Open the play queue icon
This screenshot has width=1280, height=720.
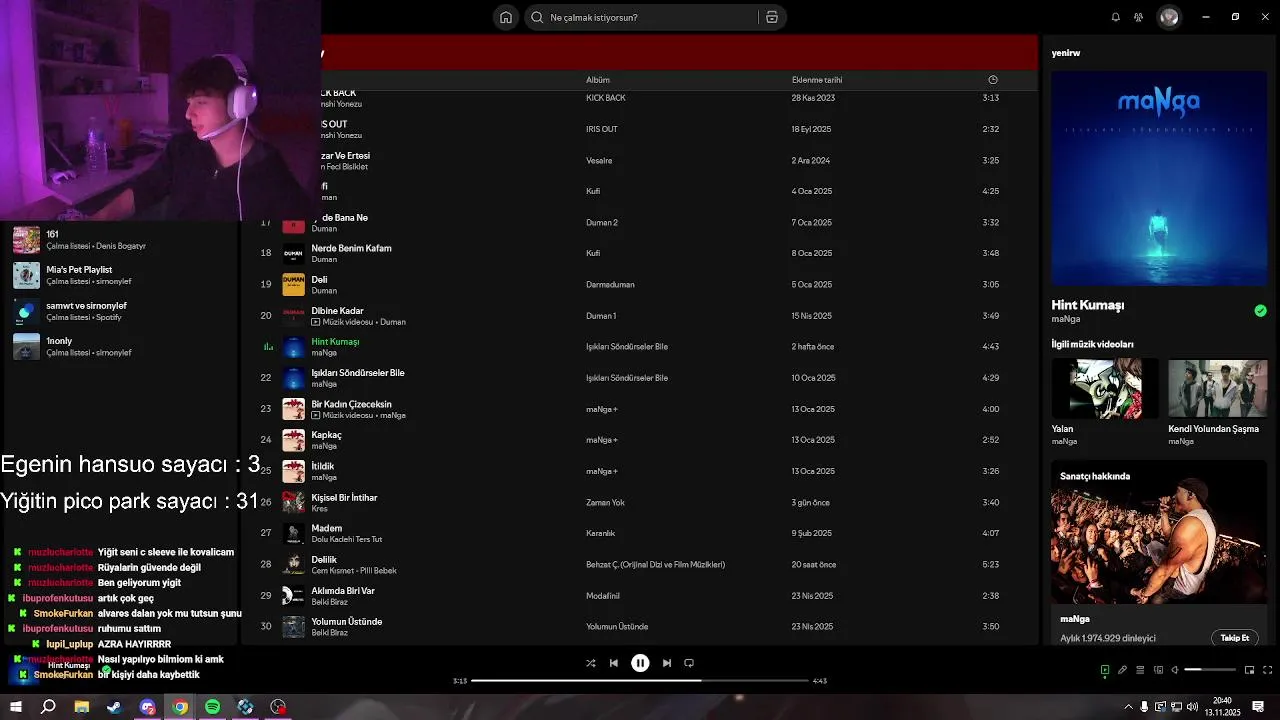click(1140, 670)
